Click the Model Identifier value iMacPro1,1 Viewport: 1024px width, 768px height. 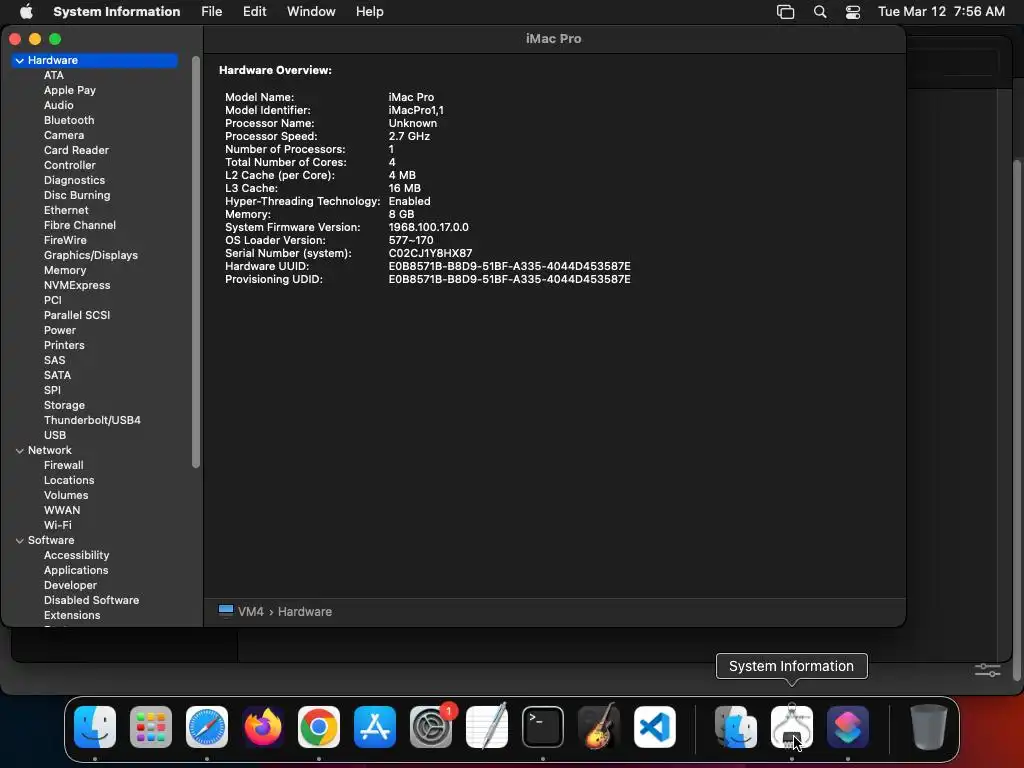pos(416,110)
